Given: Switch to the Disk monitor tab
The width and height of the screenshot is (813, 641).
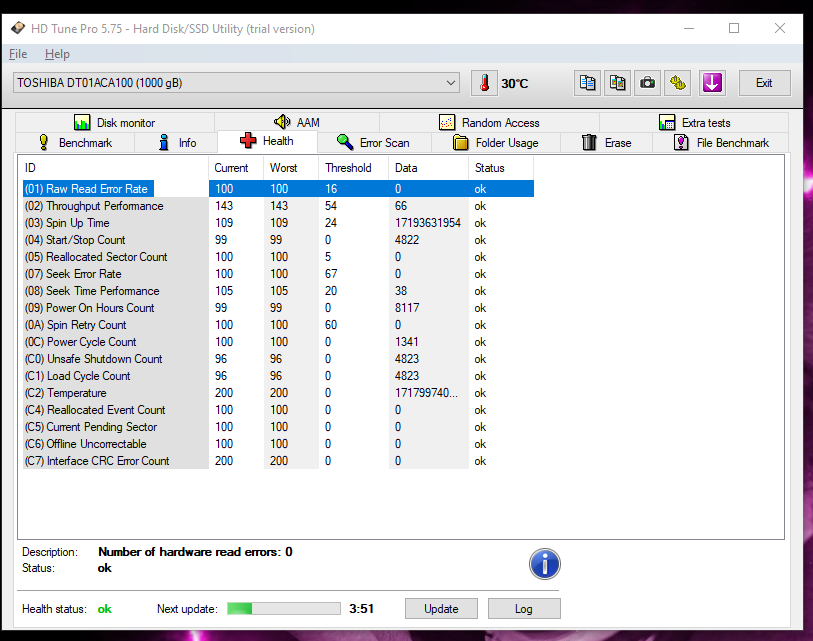Looking at the screenshot, I should point(115,122).
